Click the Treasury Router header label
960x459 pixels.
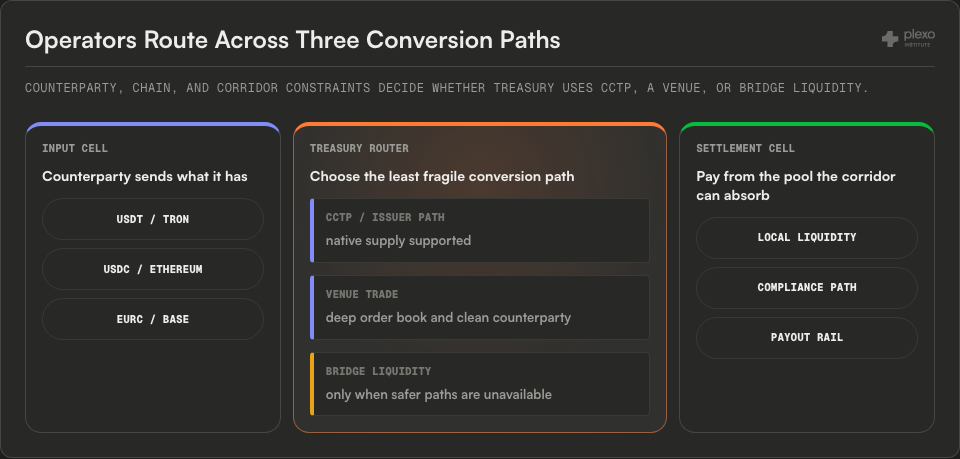pos(359,148)
